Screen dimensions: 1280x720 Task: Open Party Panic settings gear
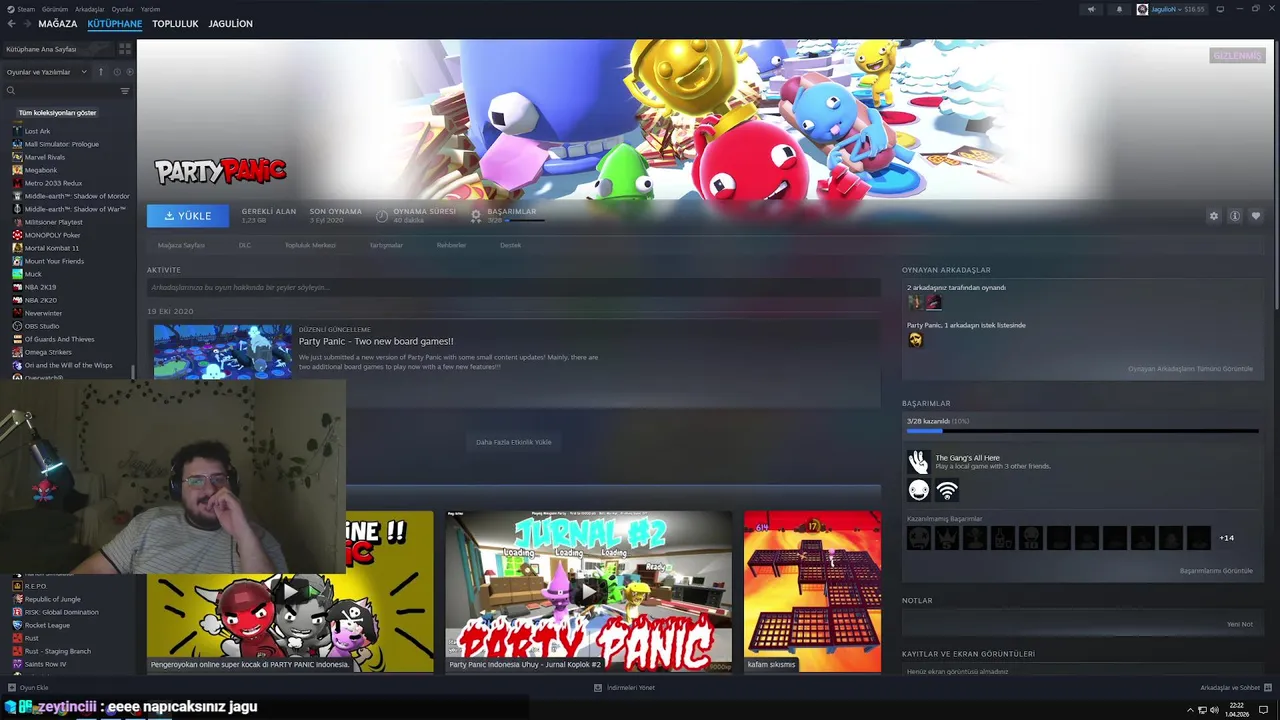[x=1214, y=216]
